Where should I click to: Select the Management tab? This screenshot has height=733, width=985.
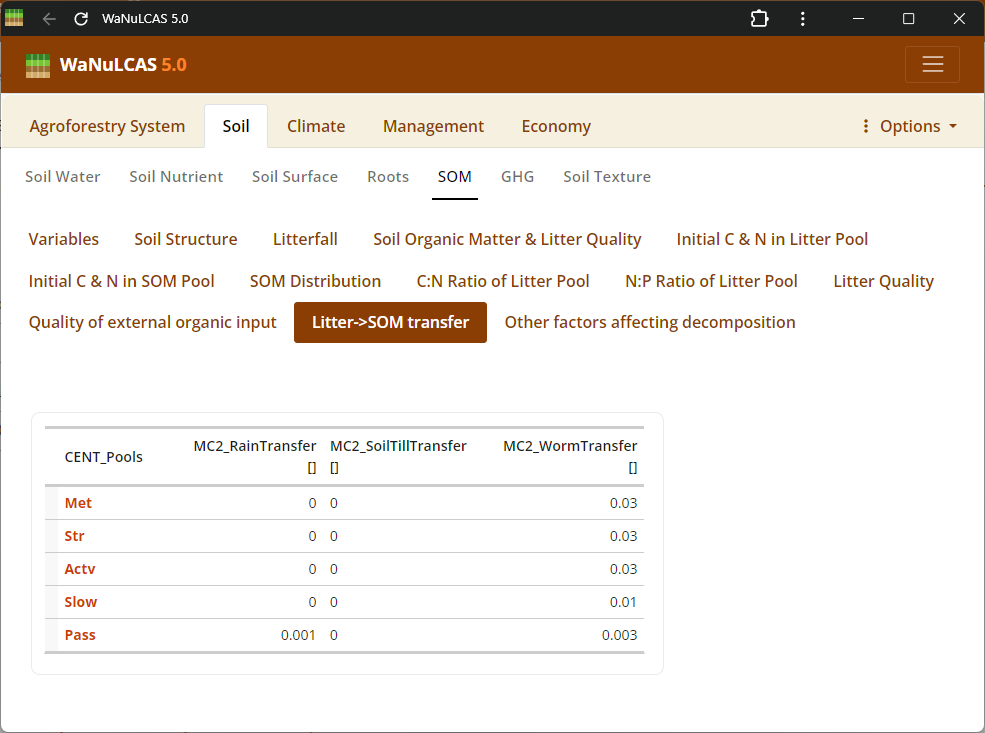(x=433, y=126)
